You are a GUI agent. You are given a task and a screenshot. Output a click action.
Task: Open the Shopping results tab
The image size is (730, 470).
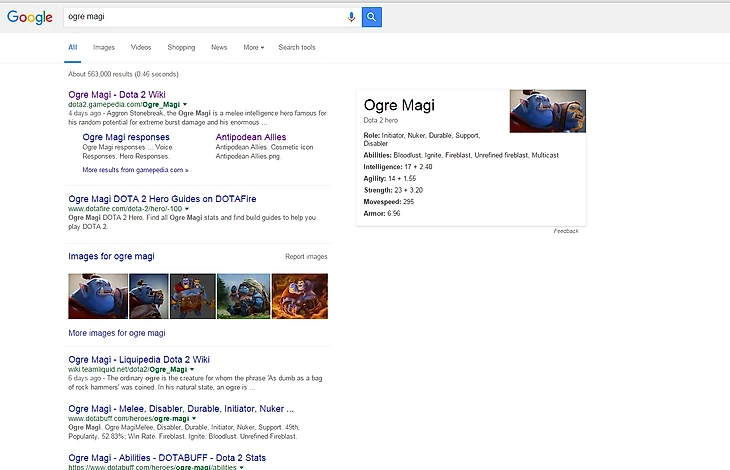[x=181, y=47]
